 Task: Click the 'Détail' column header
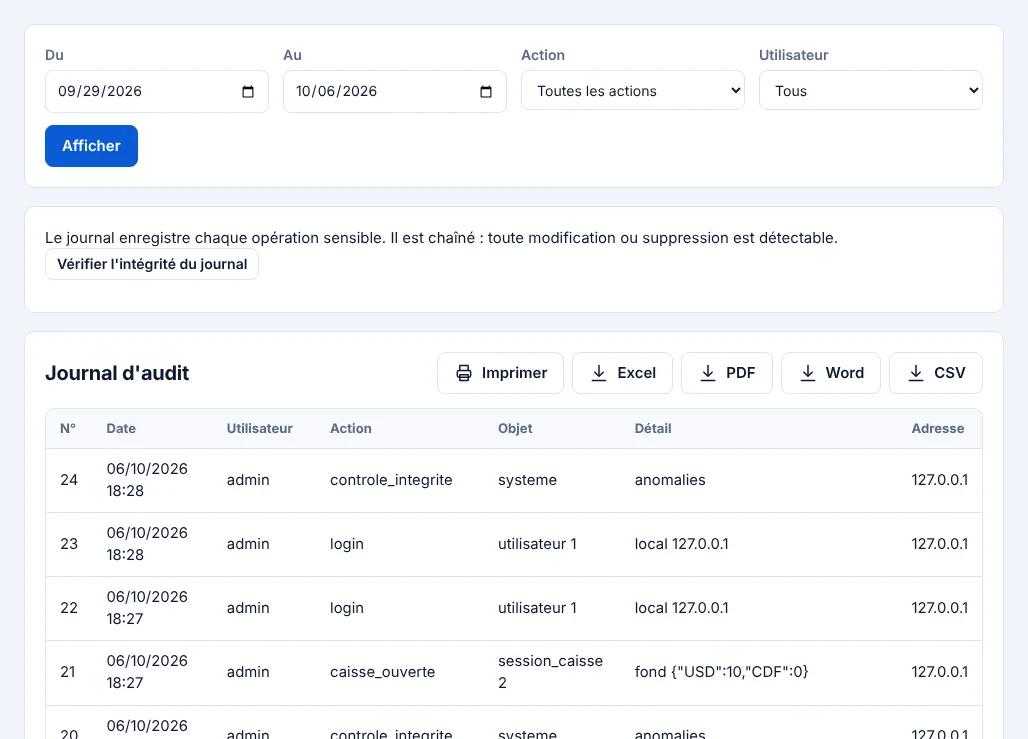(x=653, y=429)
